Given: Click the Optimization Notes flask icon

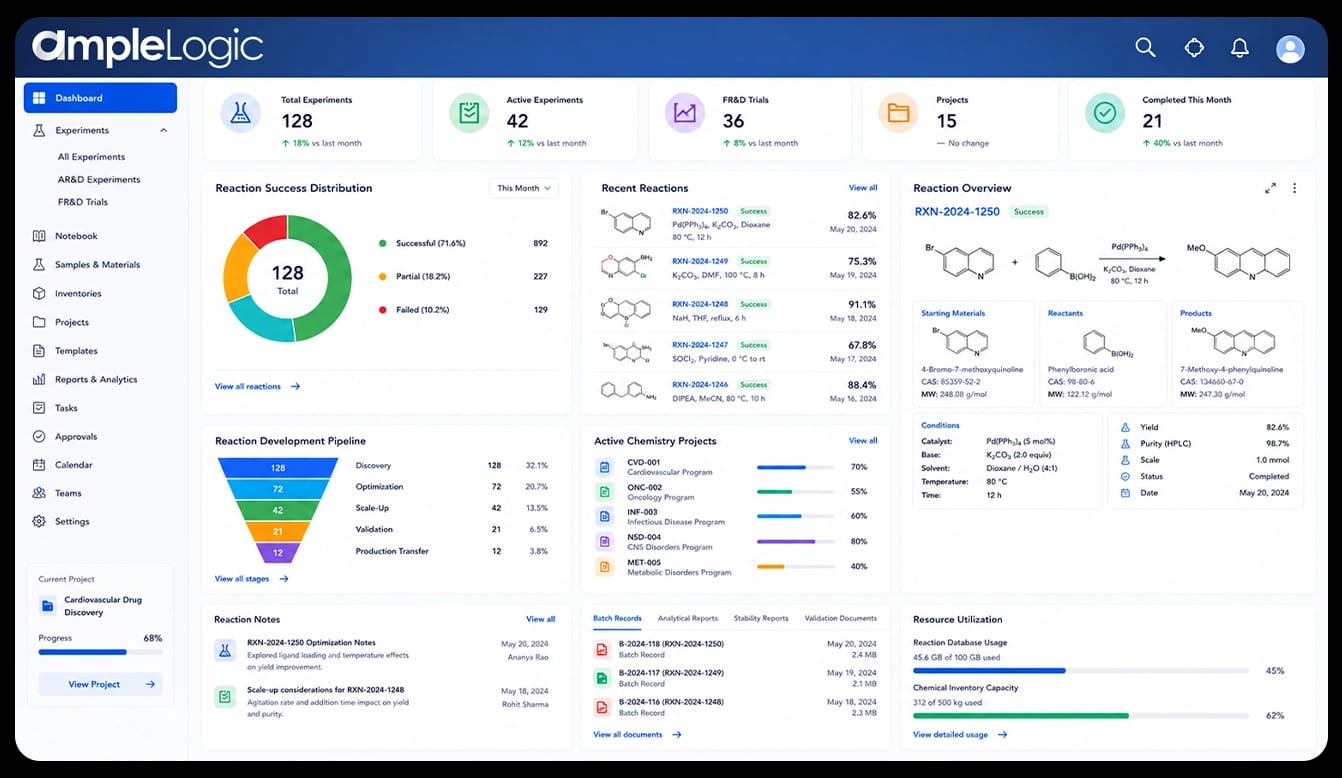Looking at the screenshot, I should 225,650.
